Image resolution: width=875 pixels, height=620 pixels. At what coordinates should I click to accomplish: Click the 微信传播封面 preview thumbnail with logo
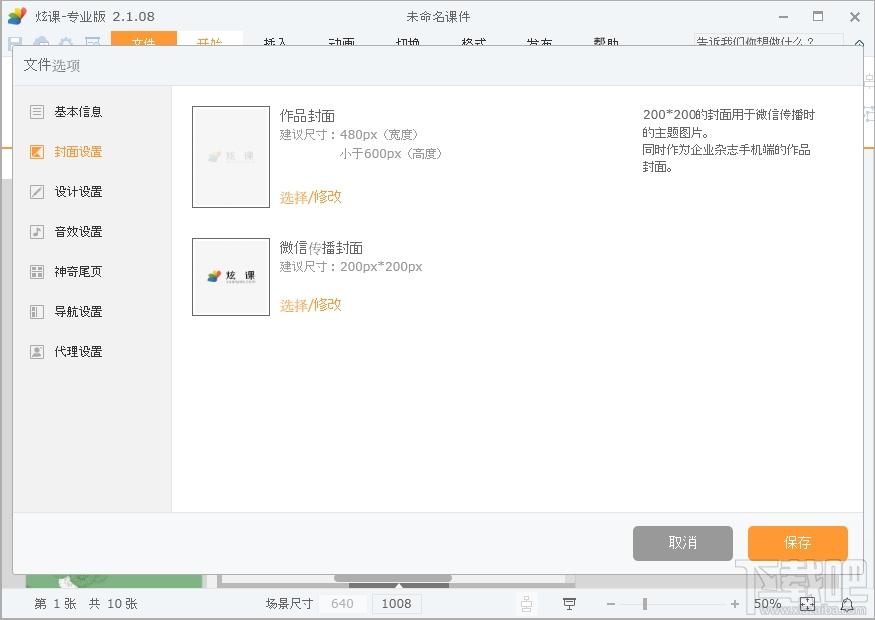pos(231,277)
